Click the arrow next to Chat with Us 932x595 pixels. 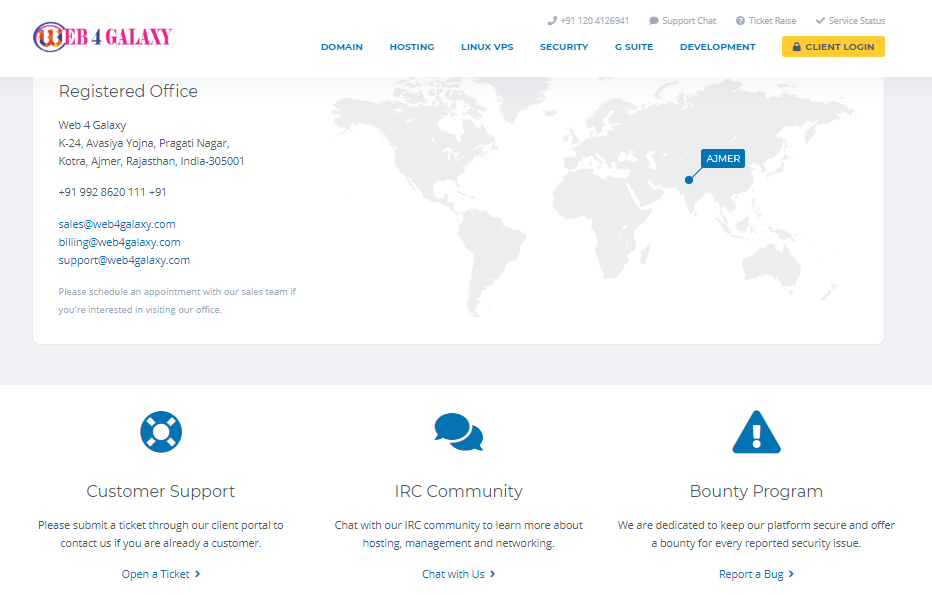click(x=493, y=574)
